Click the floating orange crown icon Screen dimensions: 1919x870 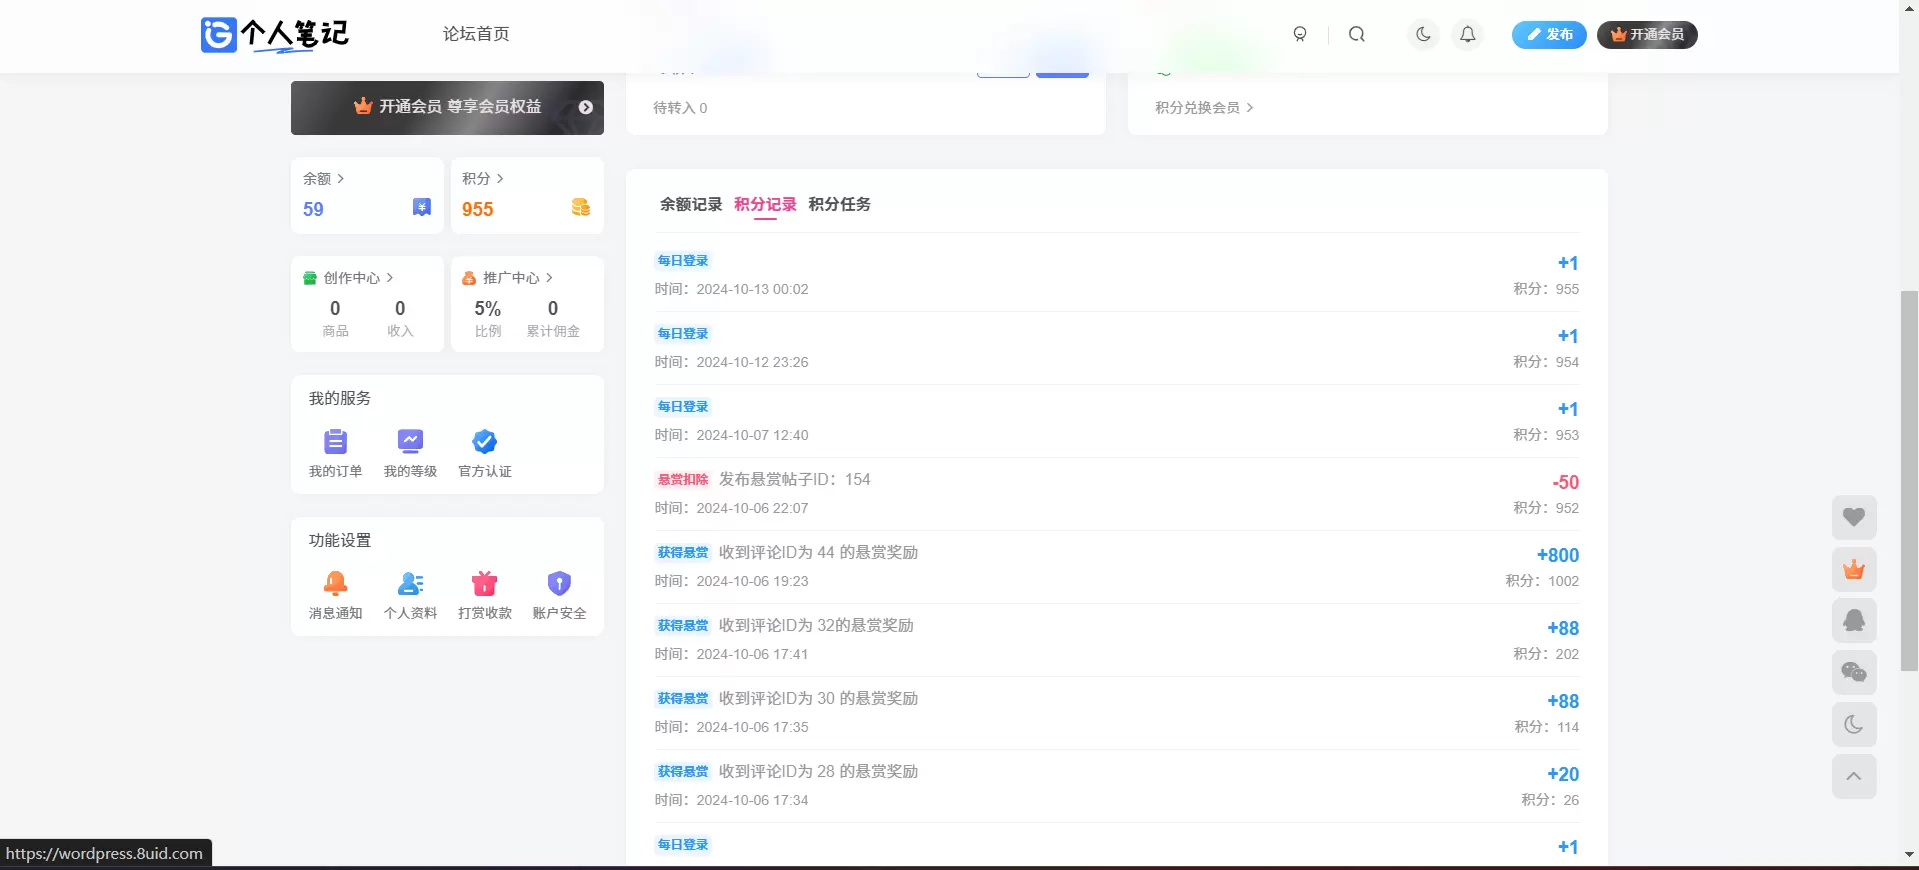click(1854, 569)
